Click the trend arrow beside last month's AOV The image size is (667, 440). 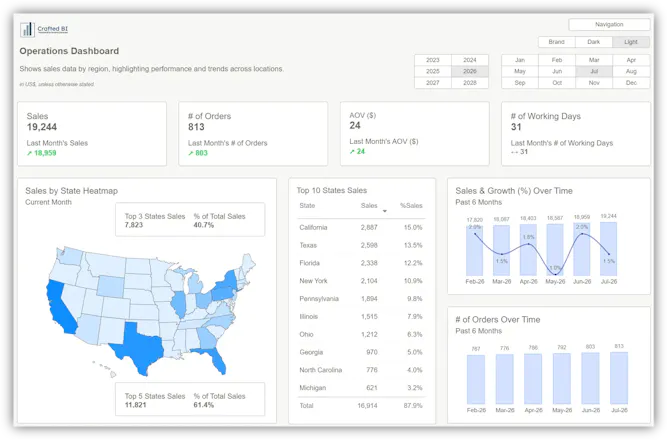pyautogui.click(x=352, y=151)
